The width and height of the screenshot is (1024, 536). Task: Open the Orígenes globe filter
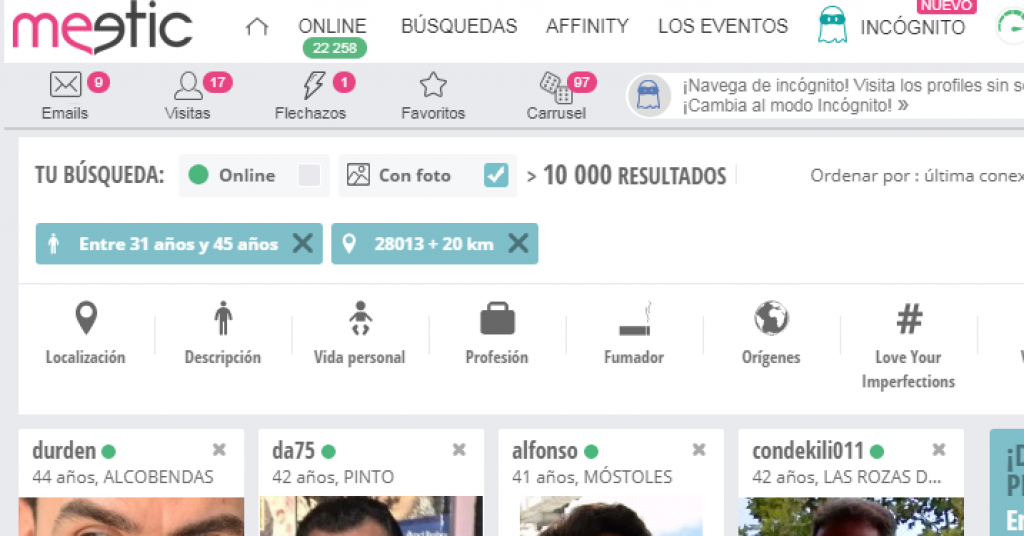[771, 334]
